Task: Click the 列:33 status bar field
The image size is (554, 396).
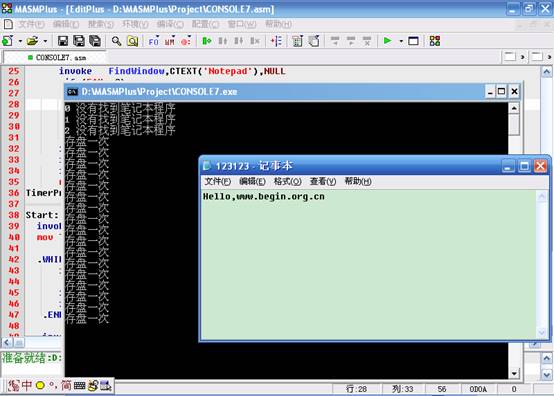Action: [x=402, y=389]
